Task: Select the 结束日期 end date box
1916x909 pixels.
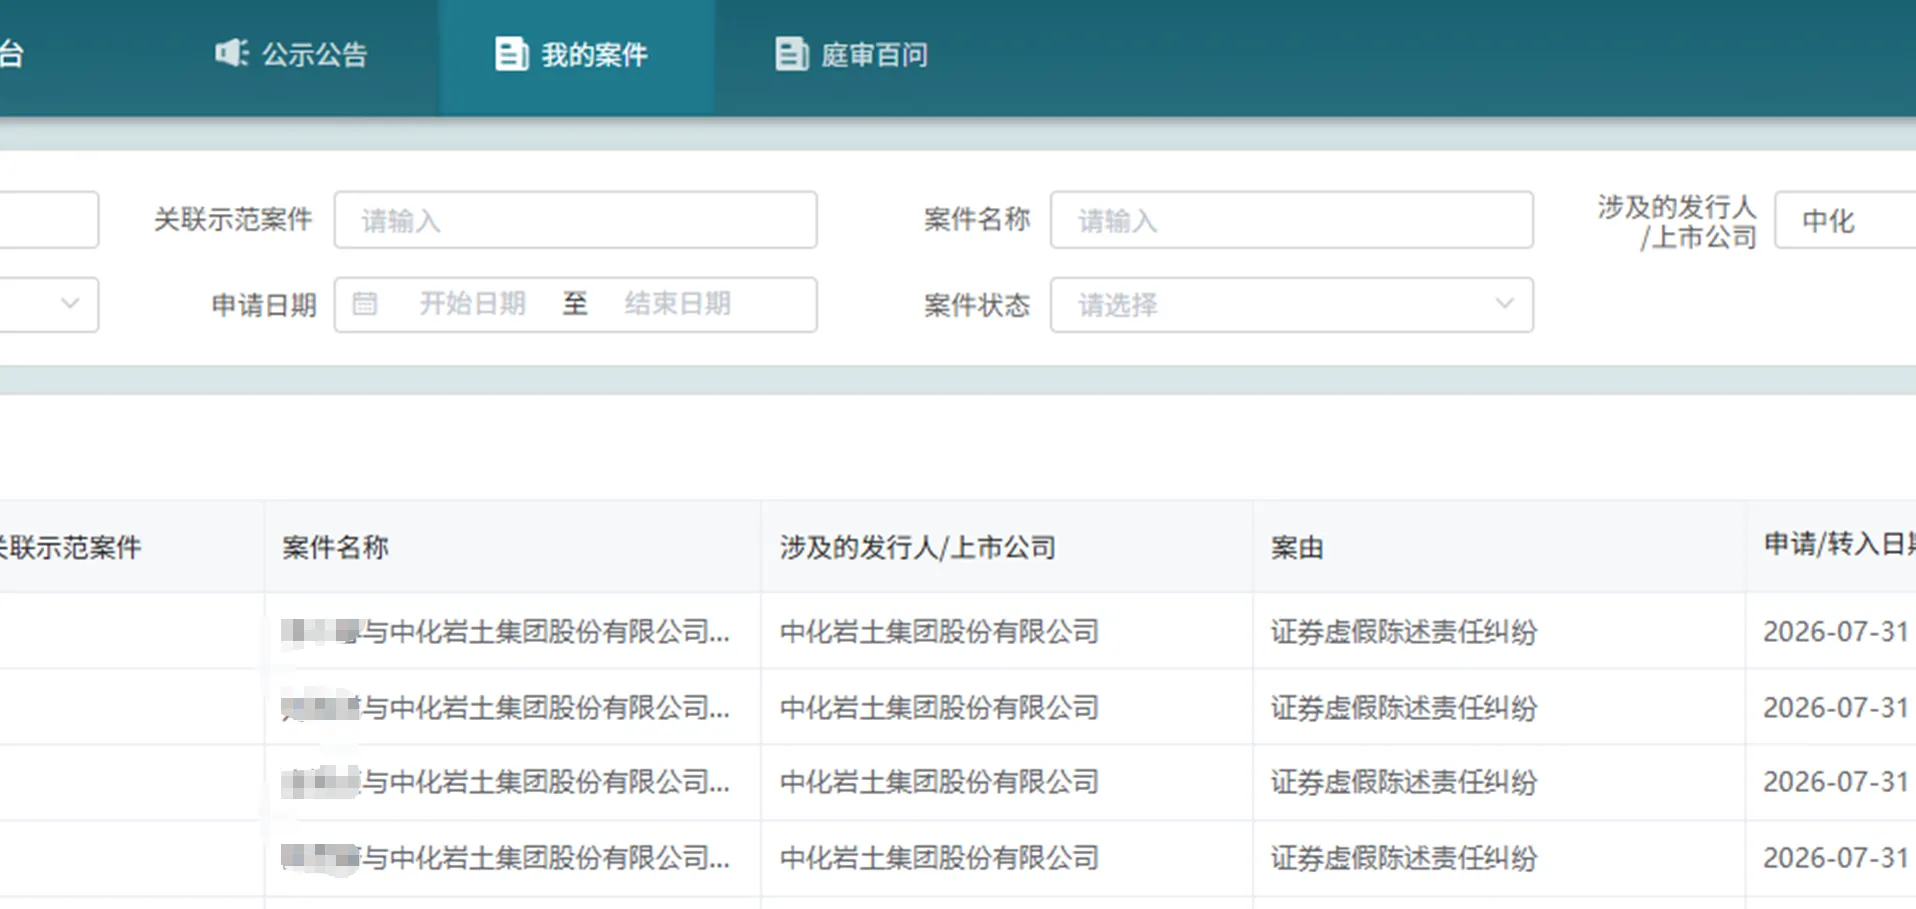Action: [x=678, y=304]
